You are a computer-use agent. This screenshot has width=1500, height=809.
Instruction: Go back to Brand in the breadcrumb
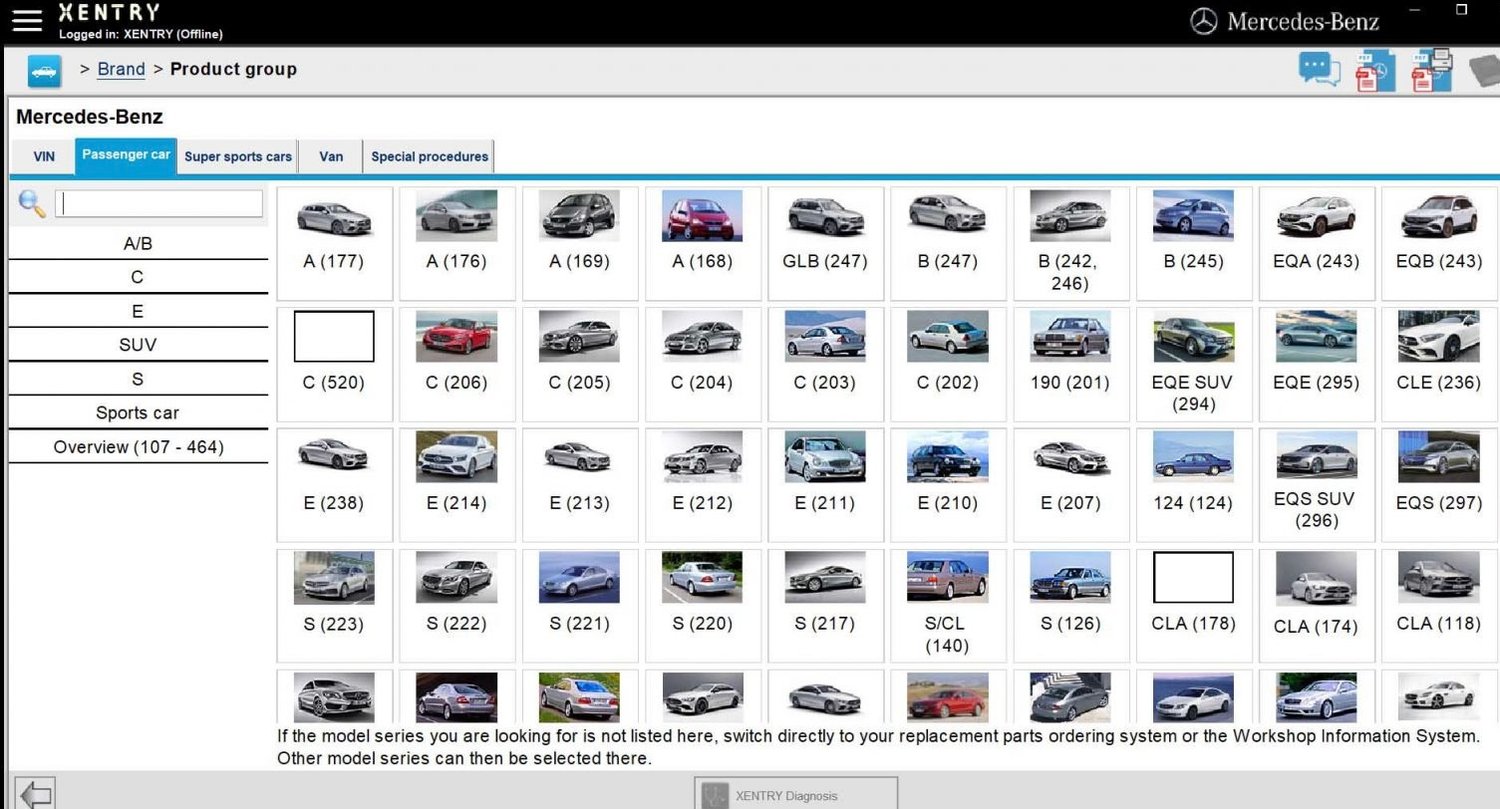(121, 69)
